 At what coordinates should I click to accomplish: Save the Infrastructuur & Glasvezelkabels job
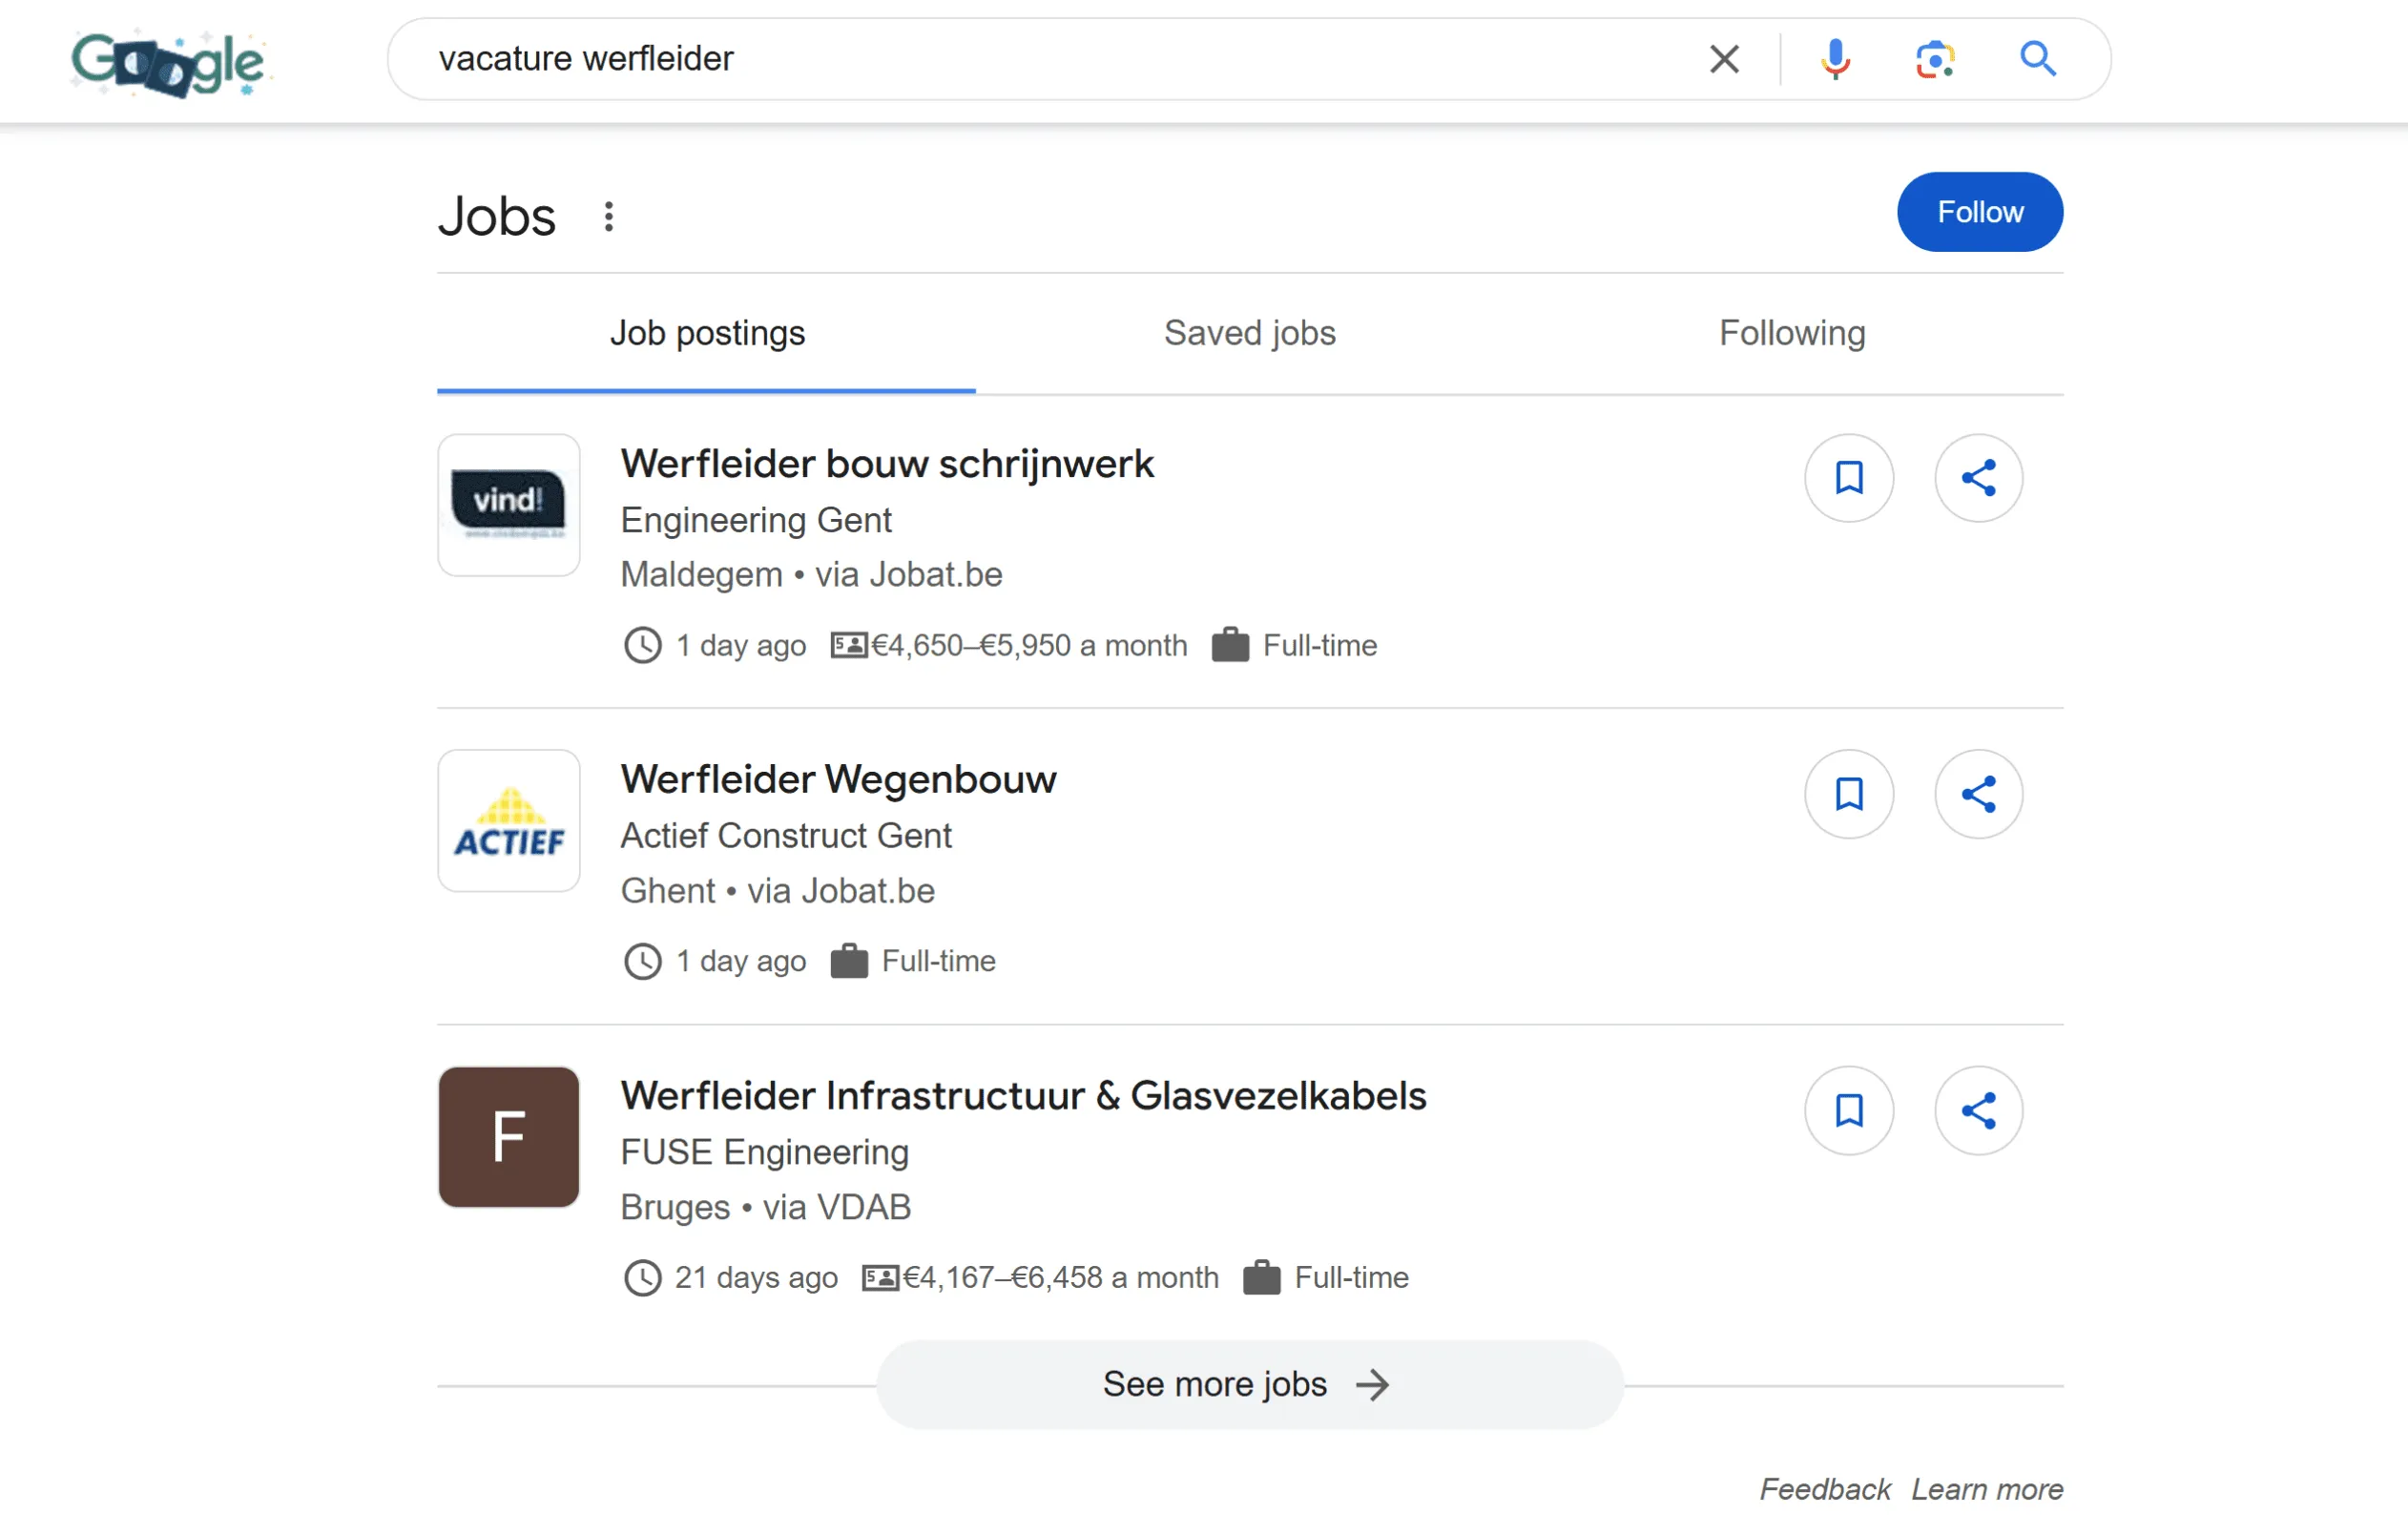tap(1848, 1110)
